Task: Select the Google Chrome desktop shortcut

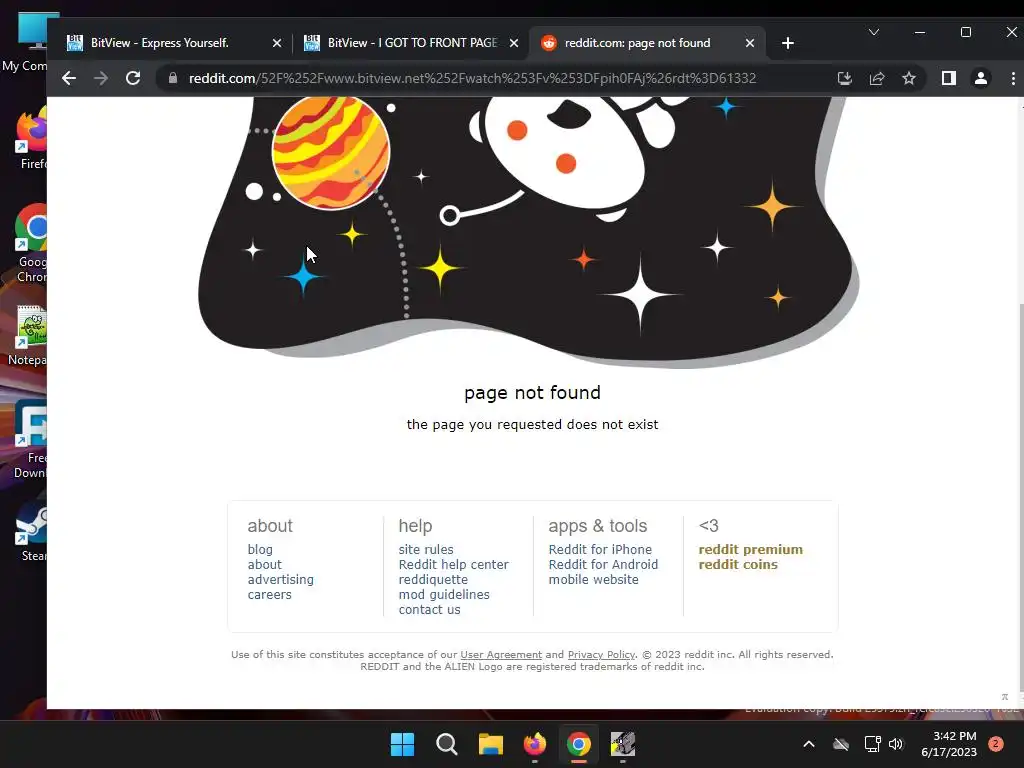Action: pyautogui.click(x=30, y=244)
